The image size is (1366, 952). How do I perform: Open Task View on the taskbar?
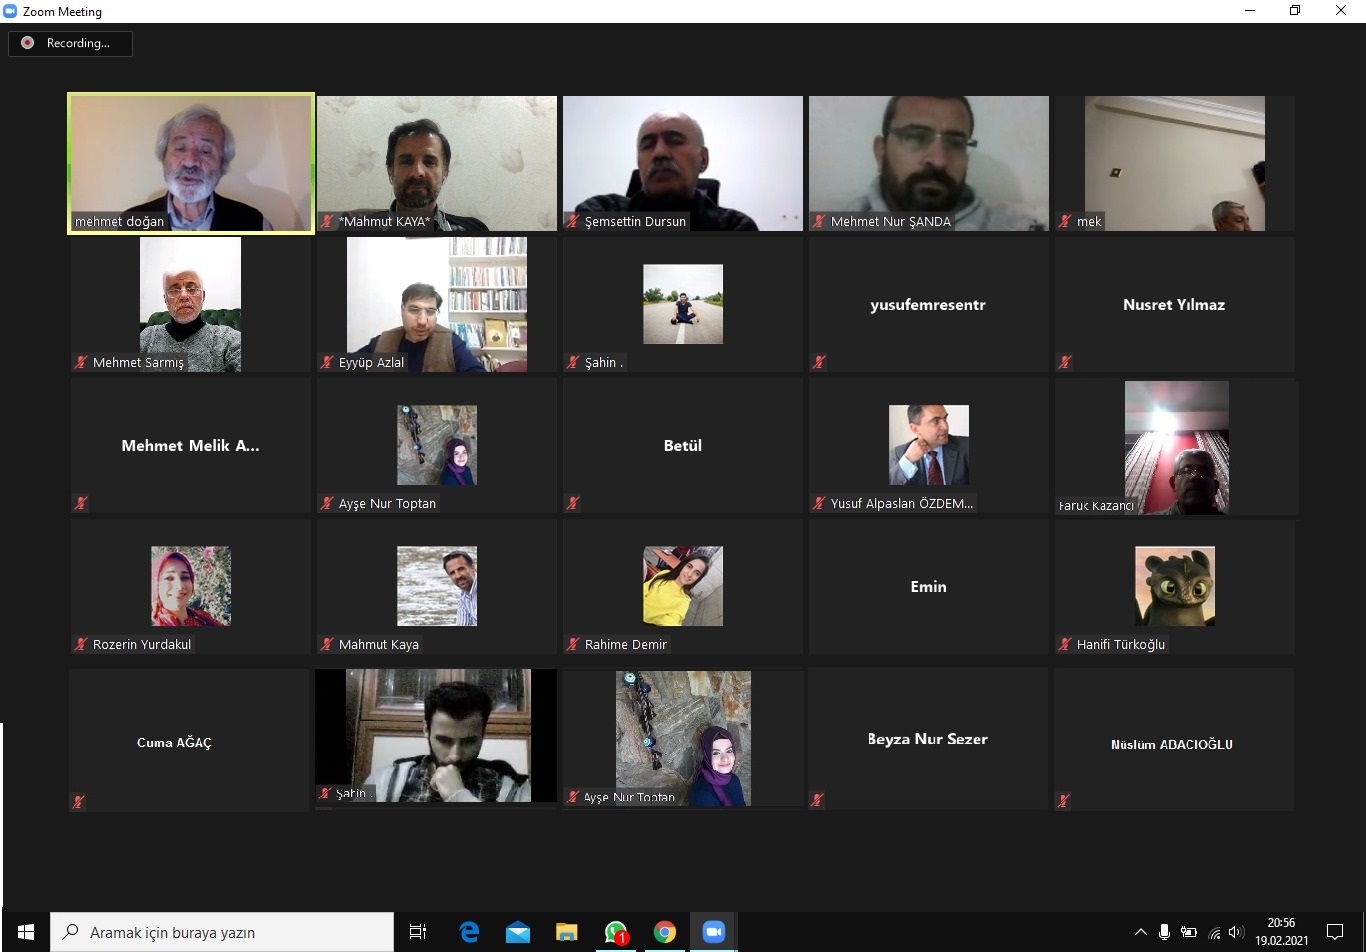[x=418, y=932]
